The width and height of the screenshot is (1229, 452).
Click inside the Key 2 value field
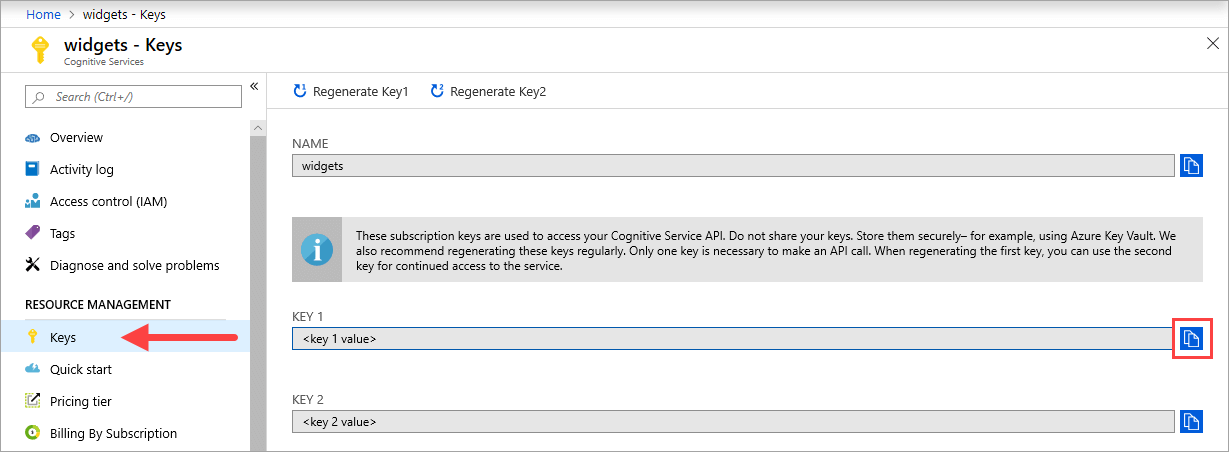[x=730, y=422]
